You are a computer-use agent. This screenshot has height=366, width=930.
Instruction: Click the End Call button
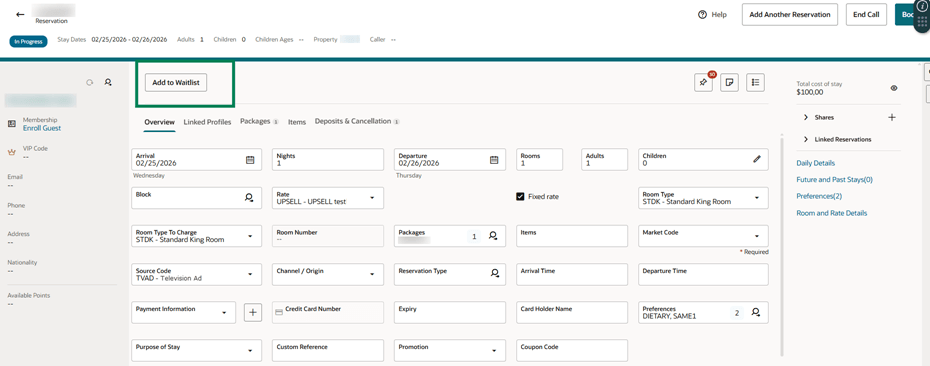866,14
